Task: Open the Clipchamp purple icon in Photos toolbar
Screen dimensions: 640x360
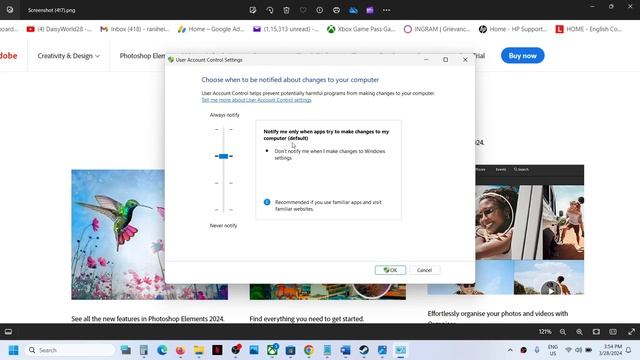Action: (370, 10)
